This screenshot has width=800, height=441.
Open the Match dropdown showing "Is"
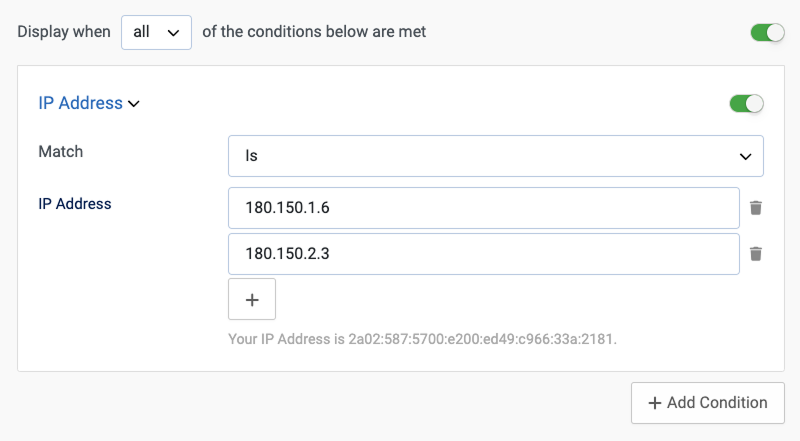pos(495,156)
